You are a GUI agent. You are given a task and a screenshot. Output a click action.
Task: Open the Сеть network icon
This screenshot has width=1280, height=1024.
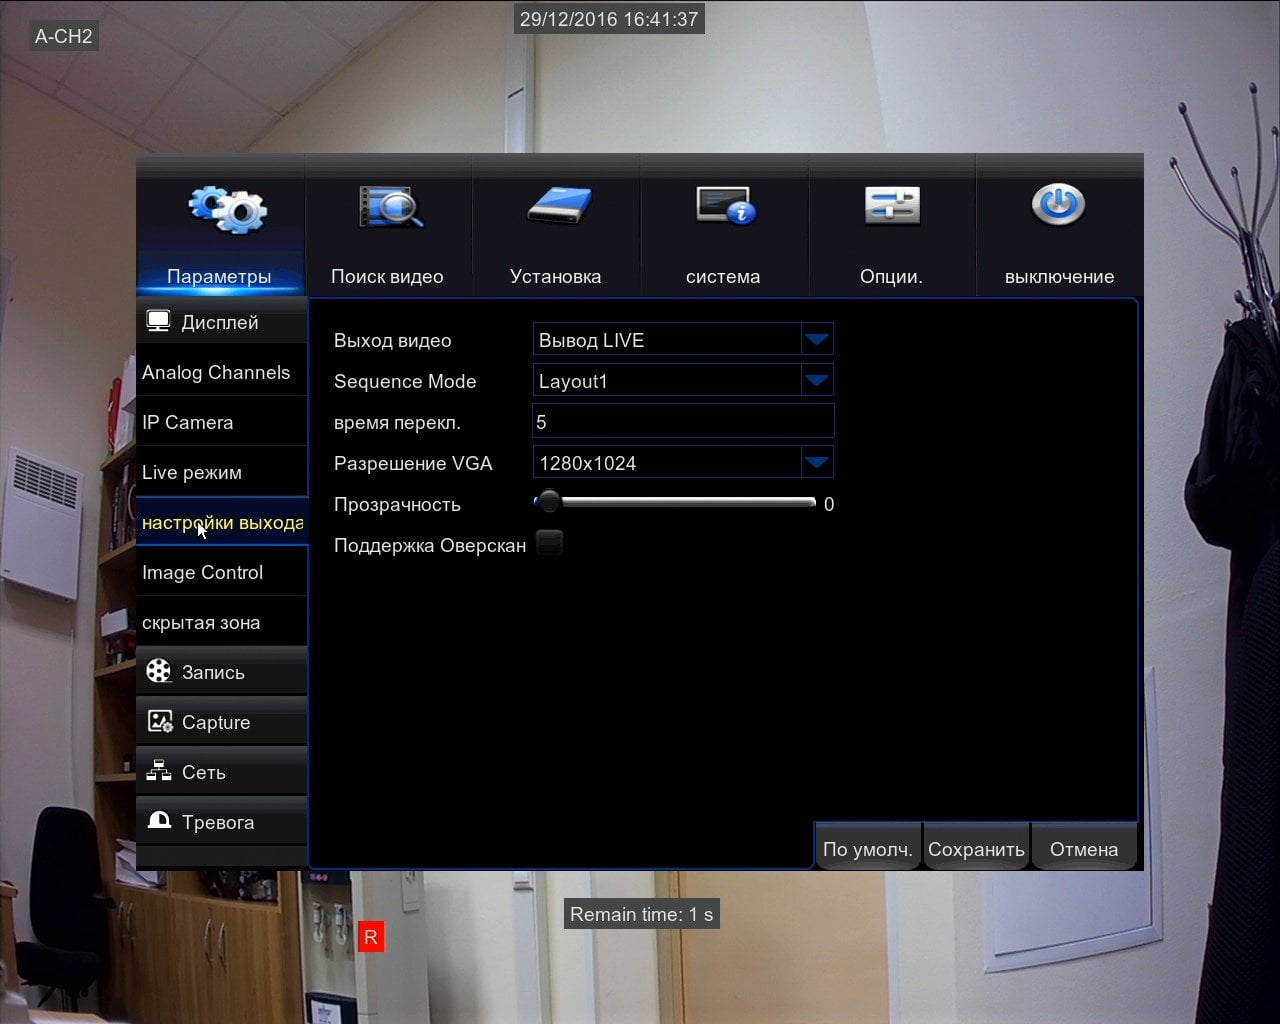pos(159,771)
